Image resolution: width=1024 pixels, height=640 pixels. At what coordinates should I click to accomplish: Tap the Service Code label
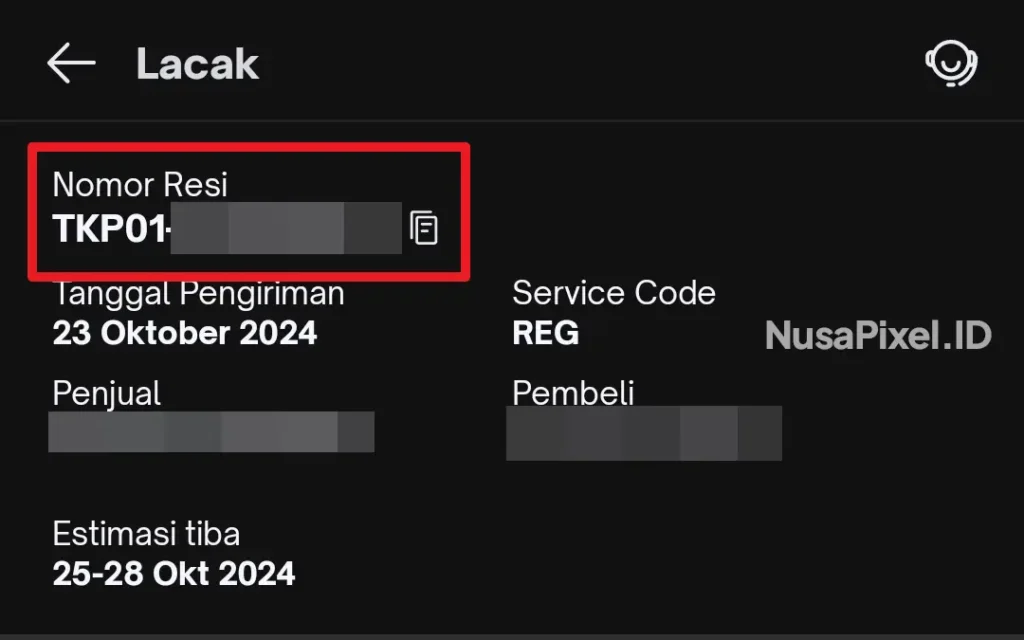(613, 294)
